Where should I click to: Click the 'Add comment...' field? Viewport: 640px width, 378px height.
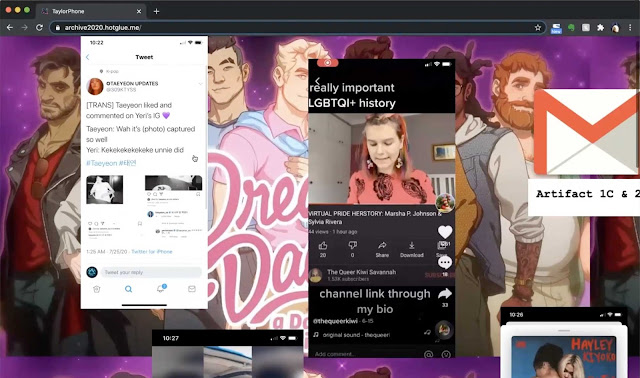click(x=334, y=354)
